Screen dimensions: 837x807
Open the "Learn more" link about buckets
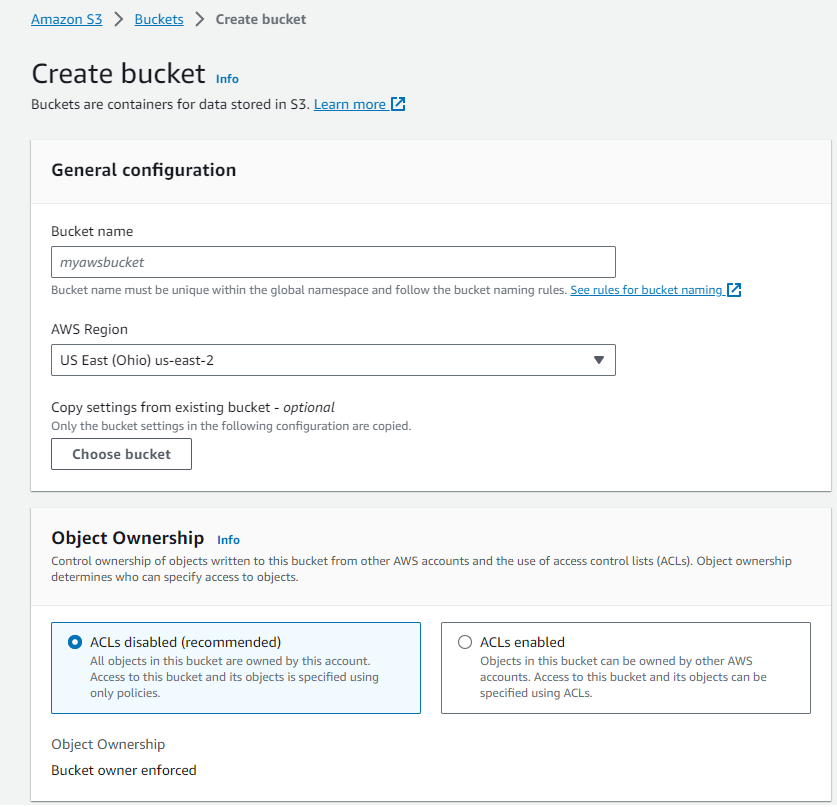click(x=351, y=103)
